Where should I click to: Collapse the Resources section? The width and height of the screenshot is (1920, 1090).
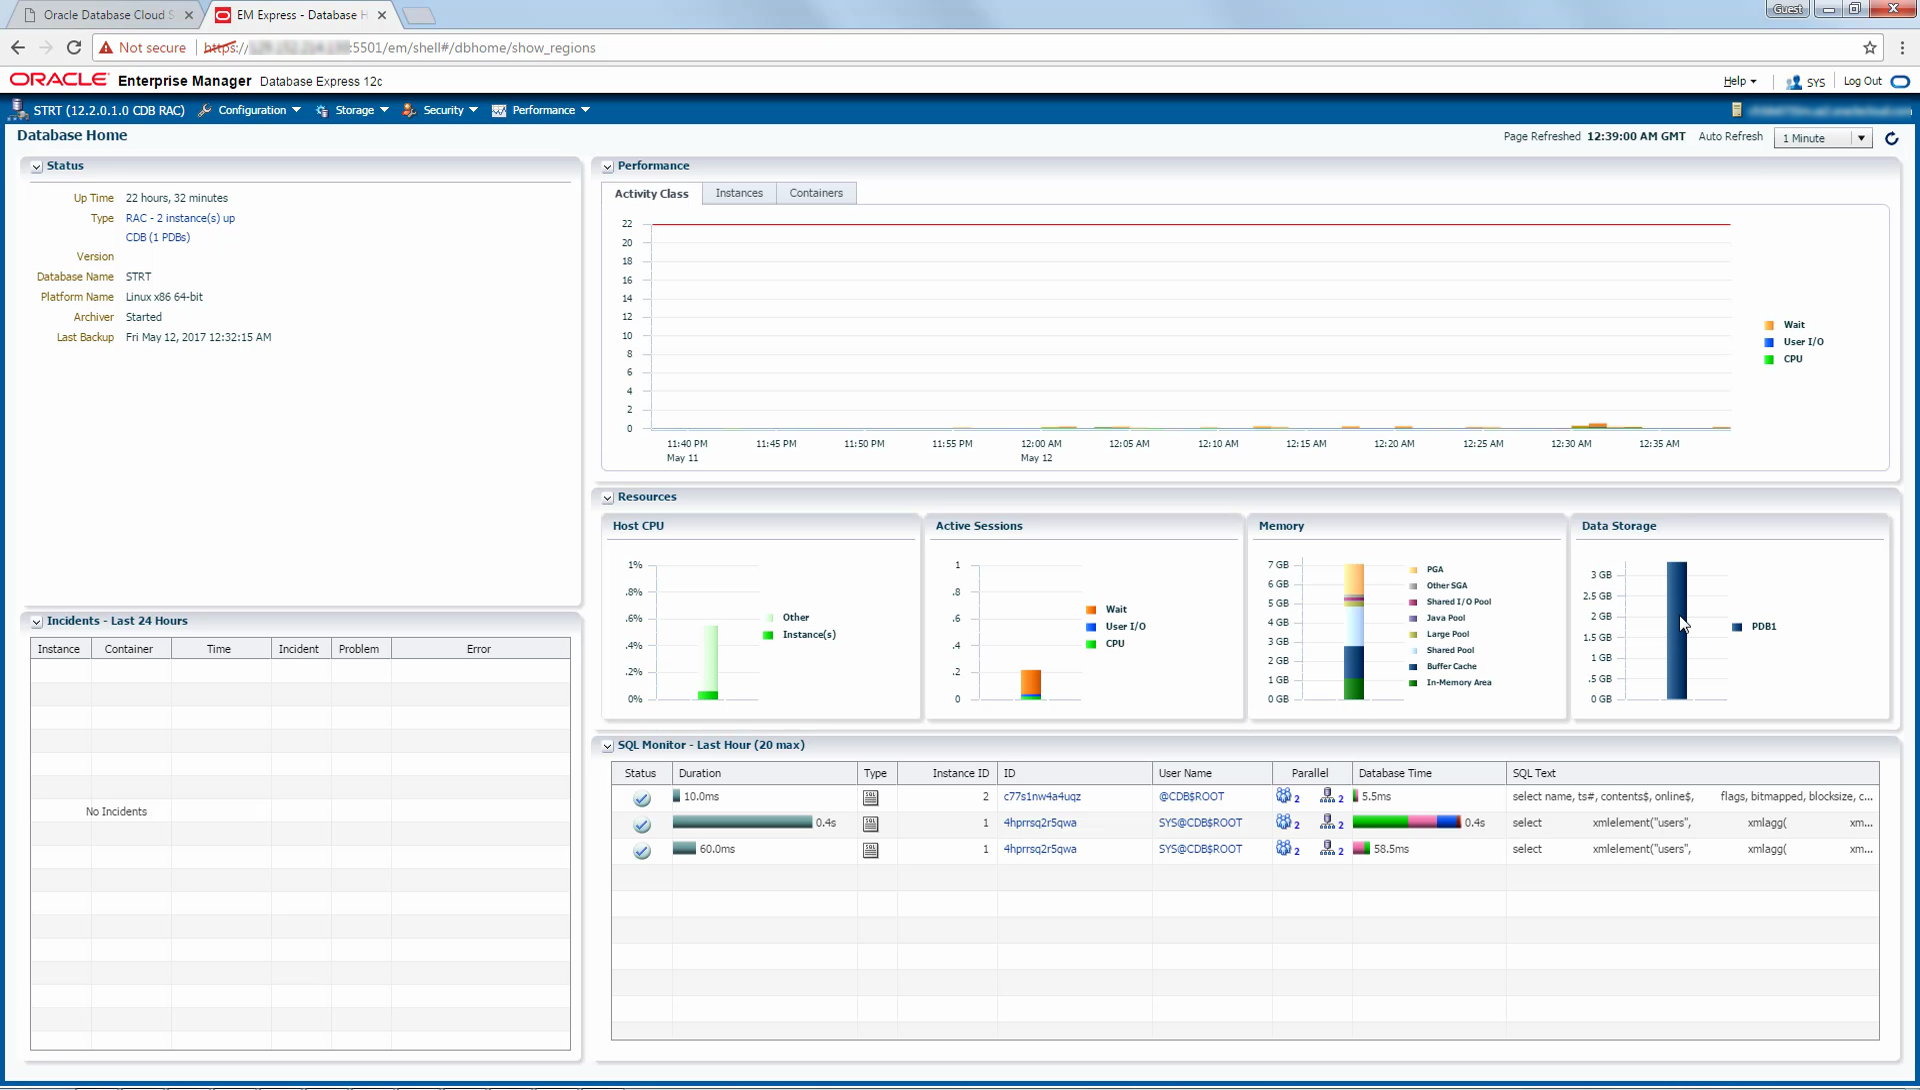pyautogui.click(x=607, y=498)
